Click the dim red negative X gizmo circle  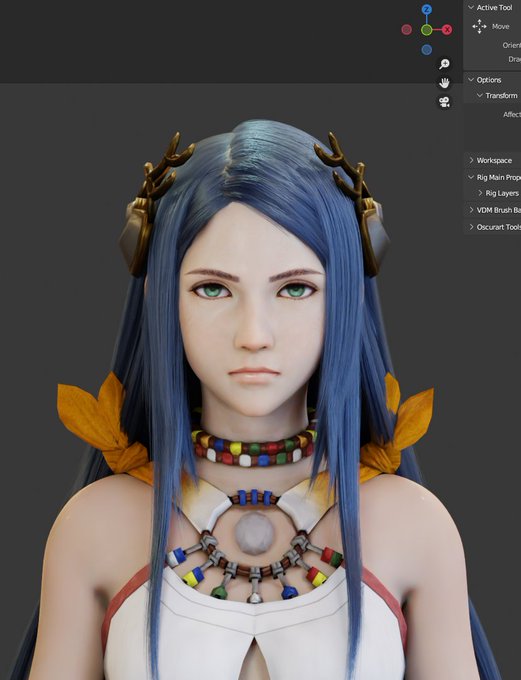(x=406, y=29)
